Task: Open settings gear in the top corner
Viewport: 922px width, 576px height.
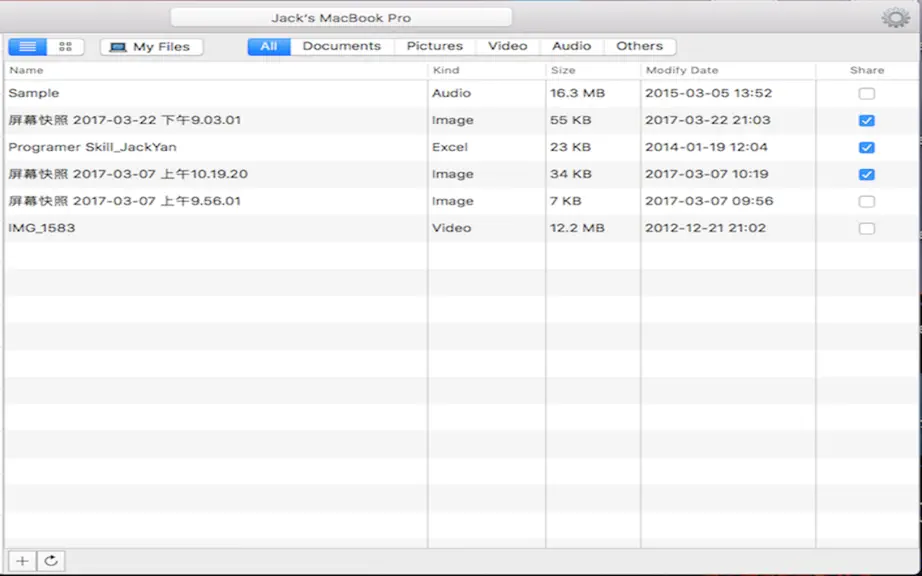Action: [x=896, y=18]
